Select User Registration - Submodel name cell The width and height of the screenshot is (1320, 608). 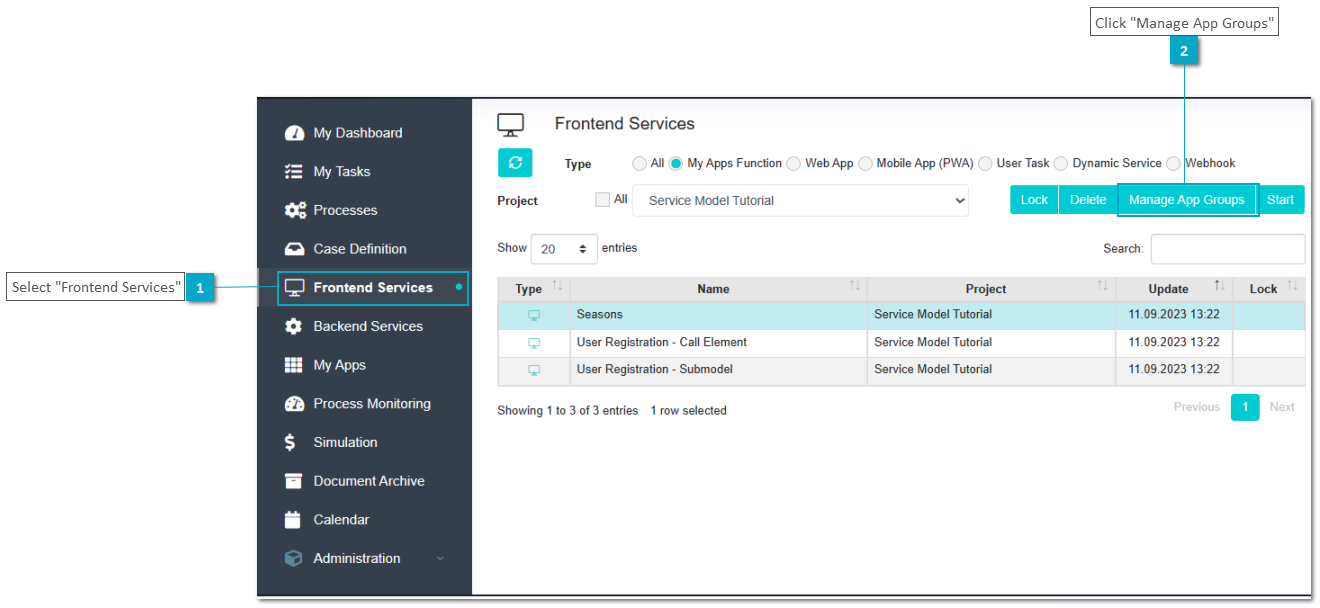718,370
